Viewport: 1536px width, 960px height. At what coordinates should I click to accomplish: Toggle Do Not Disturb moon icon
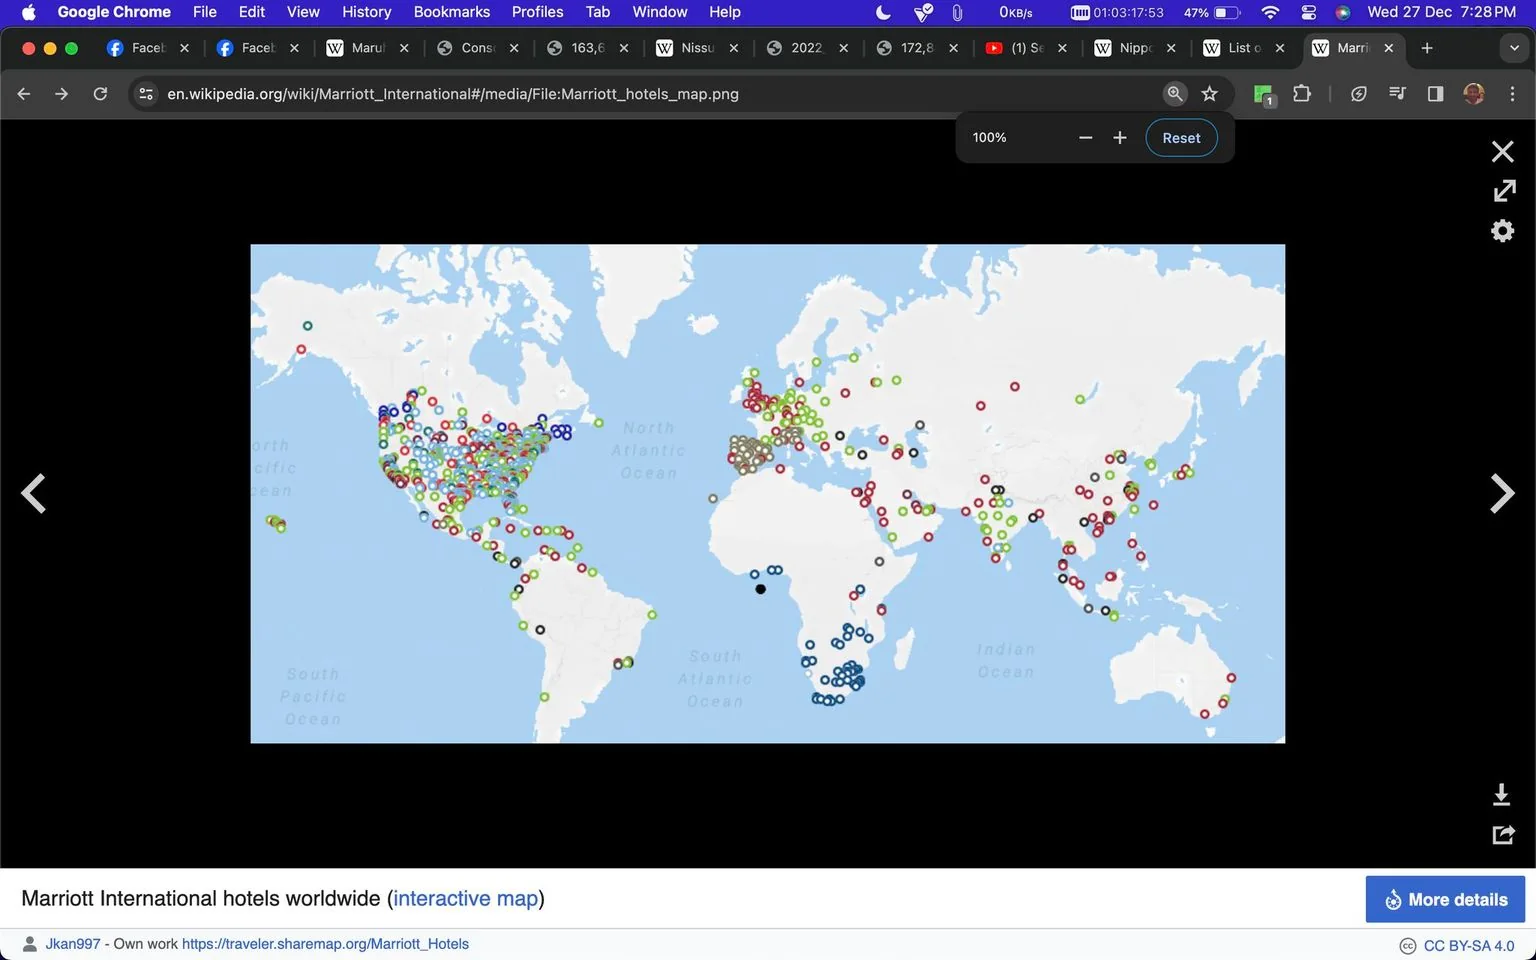coord(883,12)
